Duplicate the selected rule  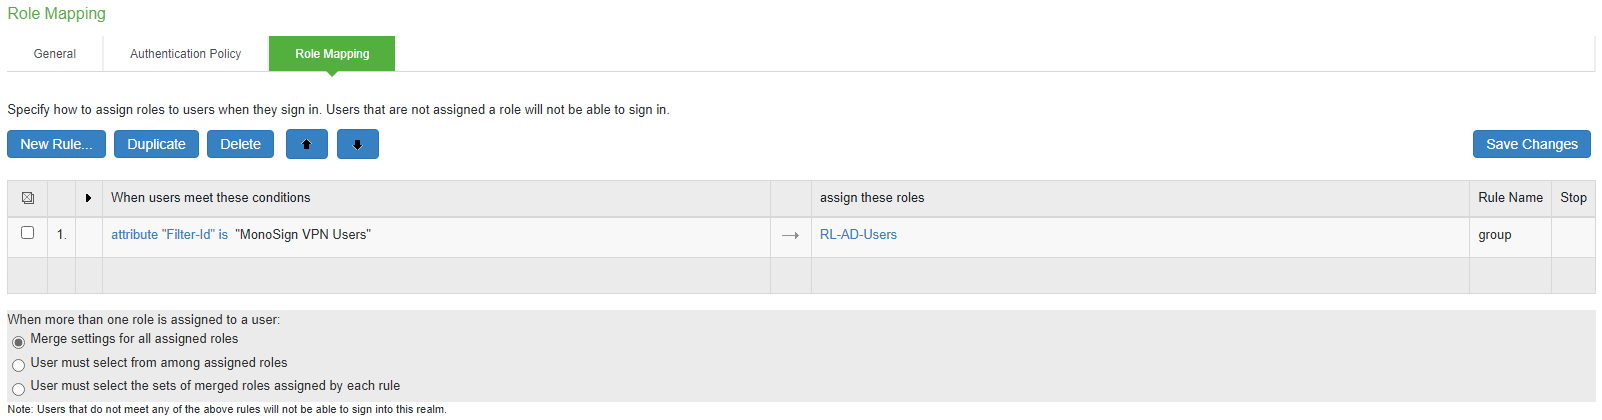(x=156, y=144)
